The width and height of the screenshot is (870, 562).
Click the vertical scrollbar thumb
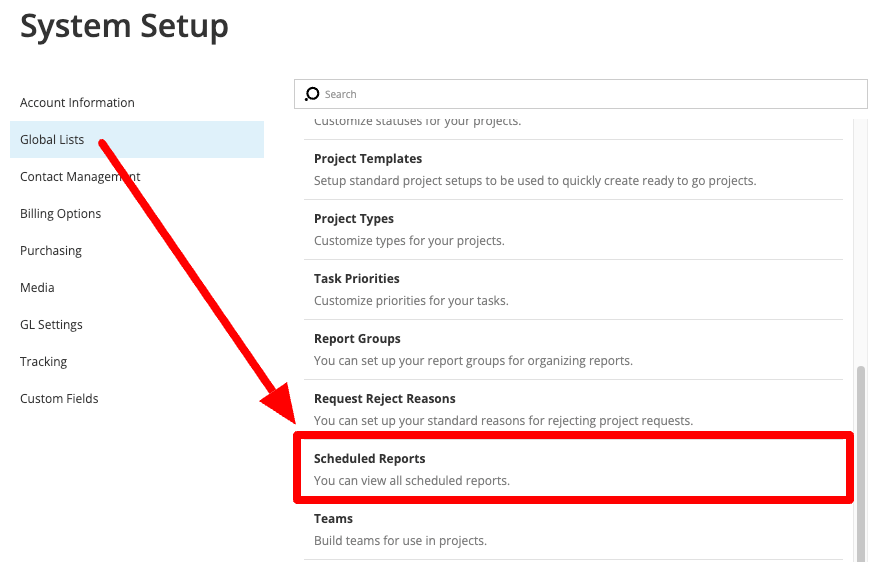(861, 463)
